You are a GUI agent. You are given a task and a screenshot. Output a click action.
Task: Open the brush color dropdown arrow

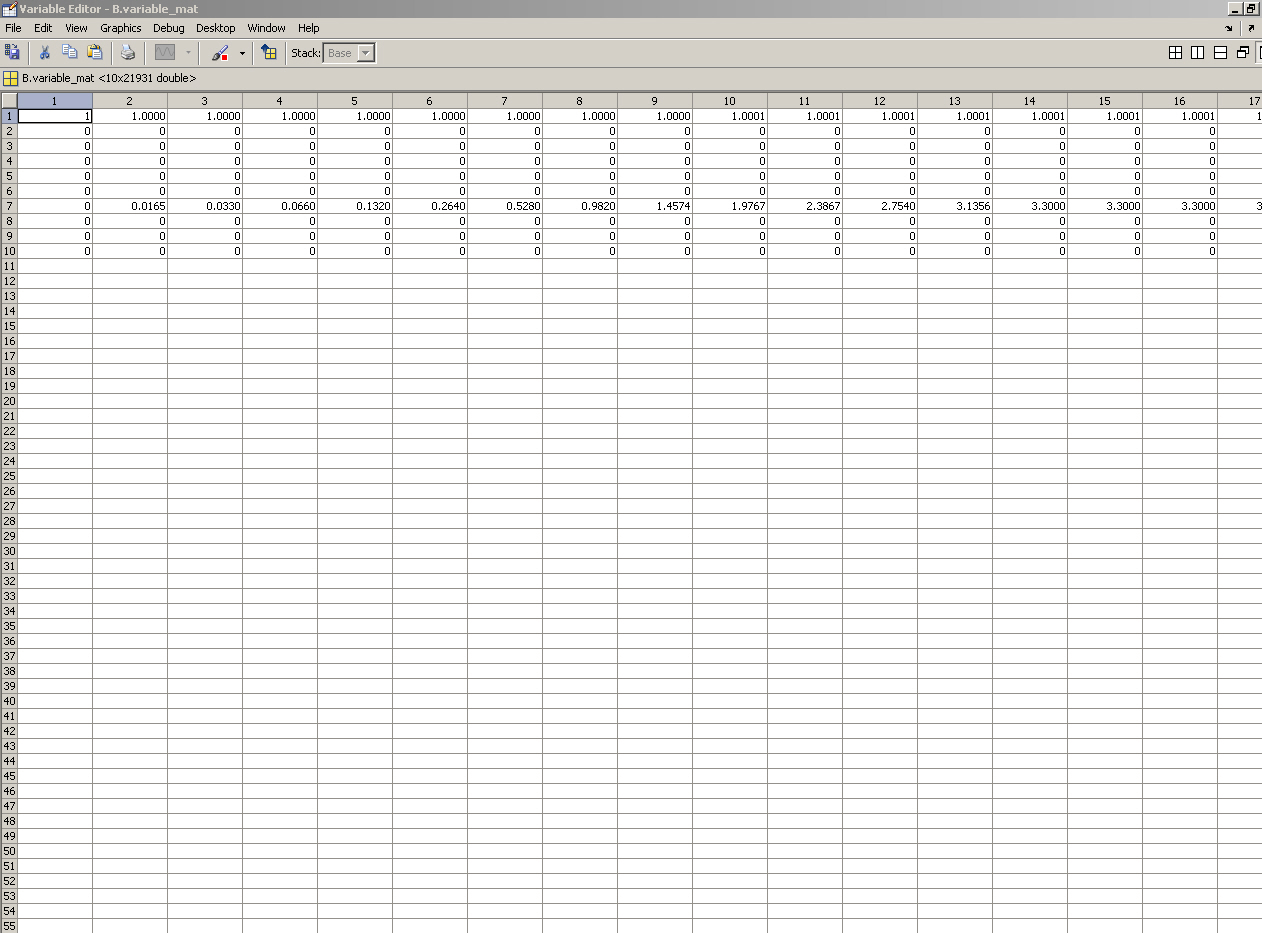point(242,53)
